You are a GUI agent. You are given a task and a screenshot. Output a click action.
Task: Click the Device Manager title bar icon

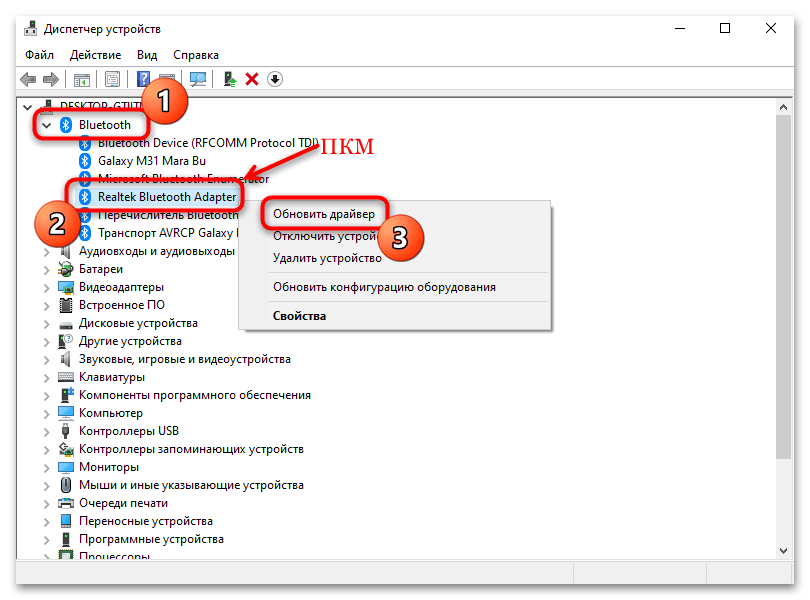coord(30,28)
